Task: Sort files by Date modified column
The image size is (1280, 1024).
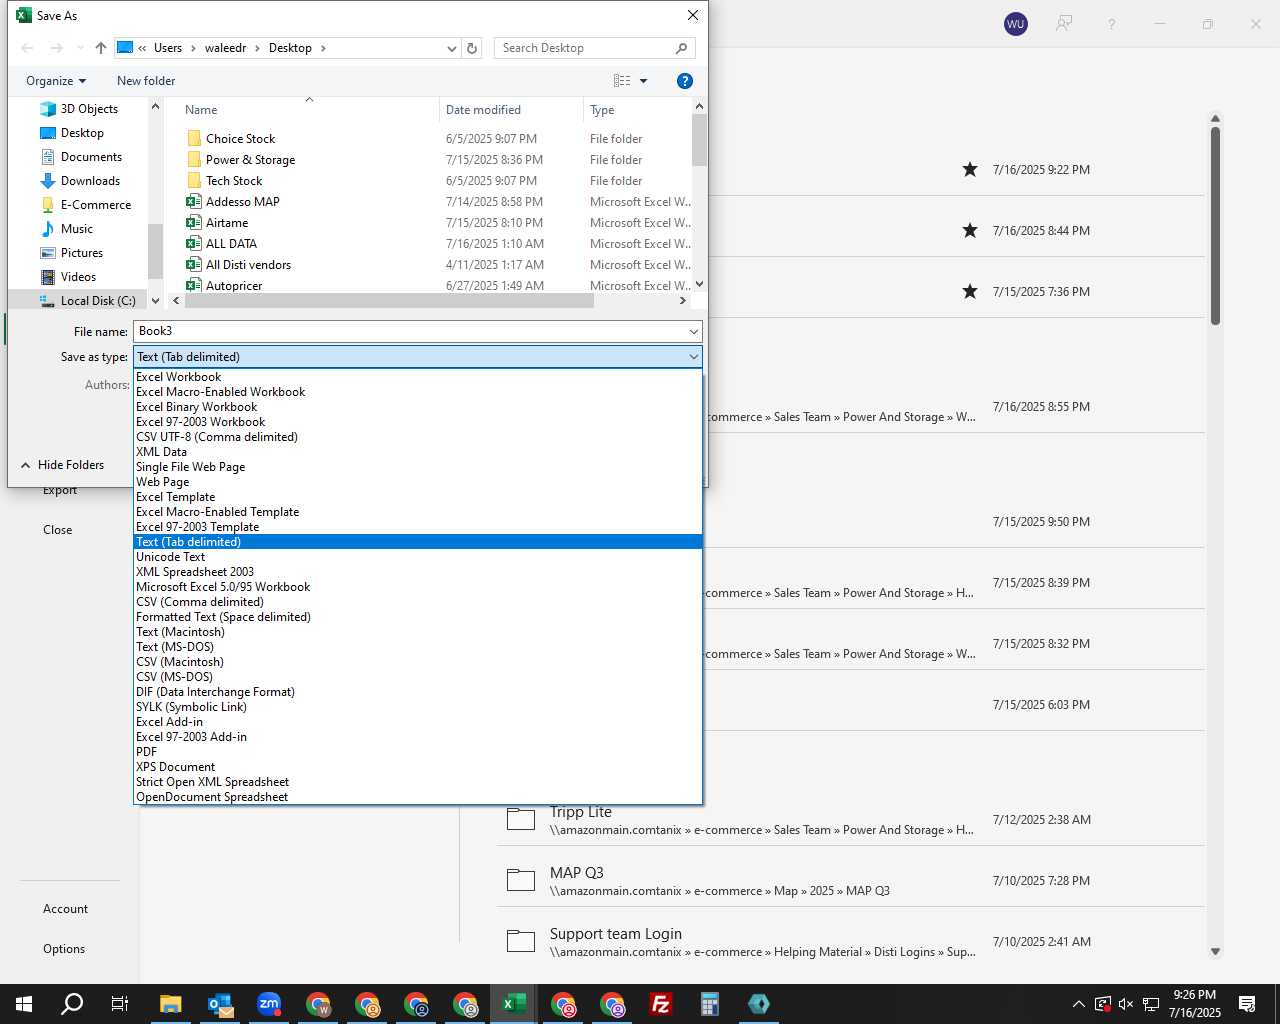Action: coord(510,110)
